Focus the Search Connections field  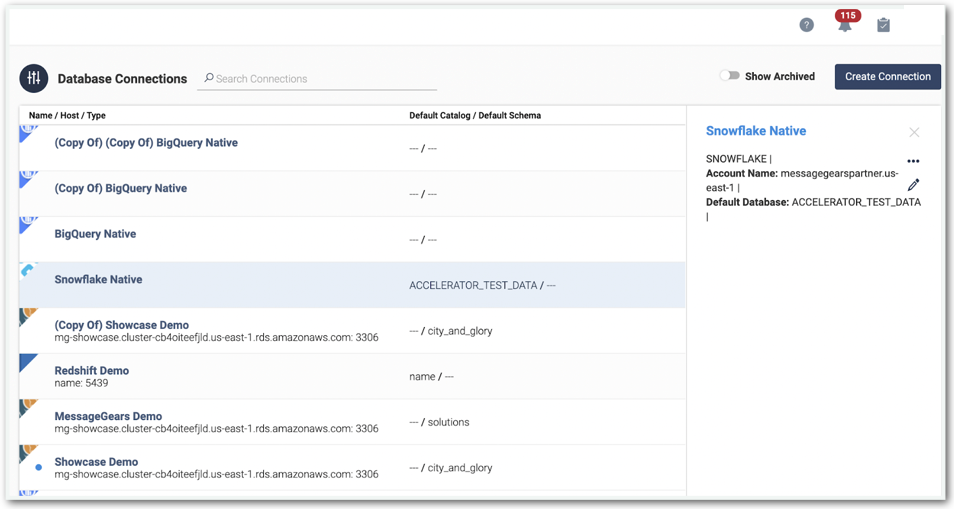[x=317, y=78]
